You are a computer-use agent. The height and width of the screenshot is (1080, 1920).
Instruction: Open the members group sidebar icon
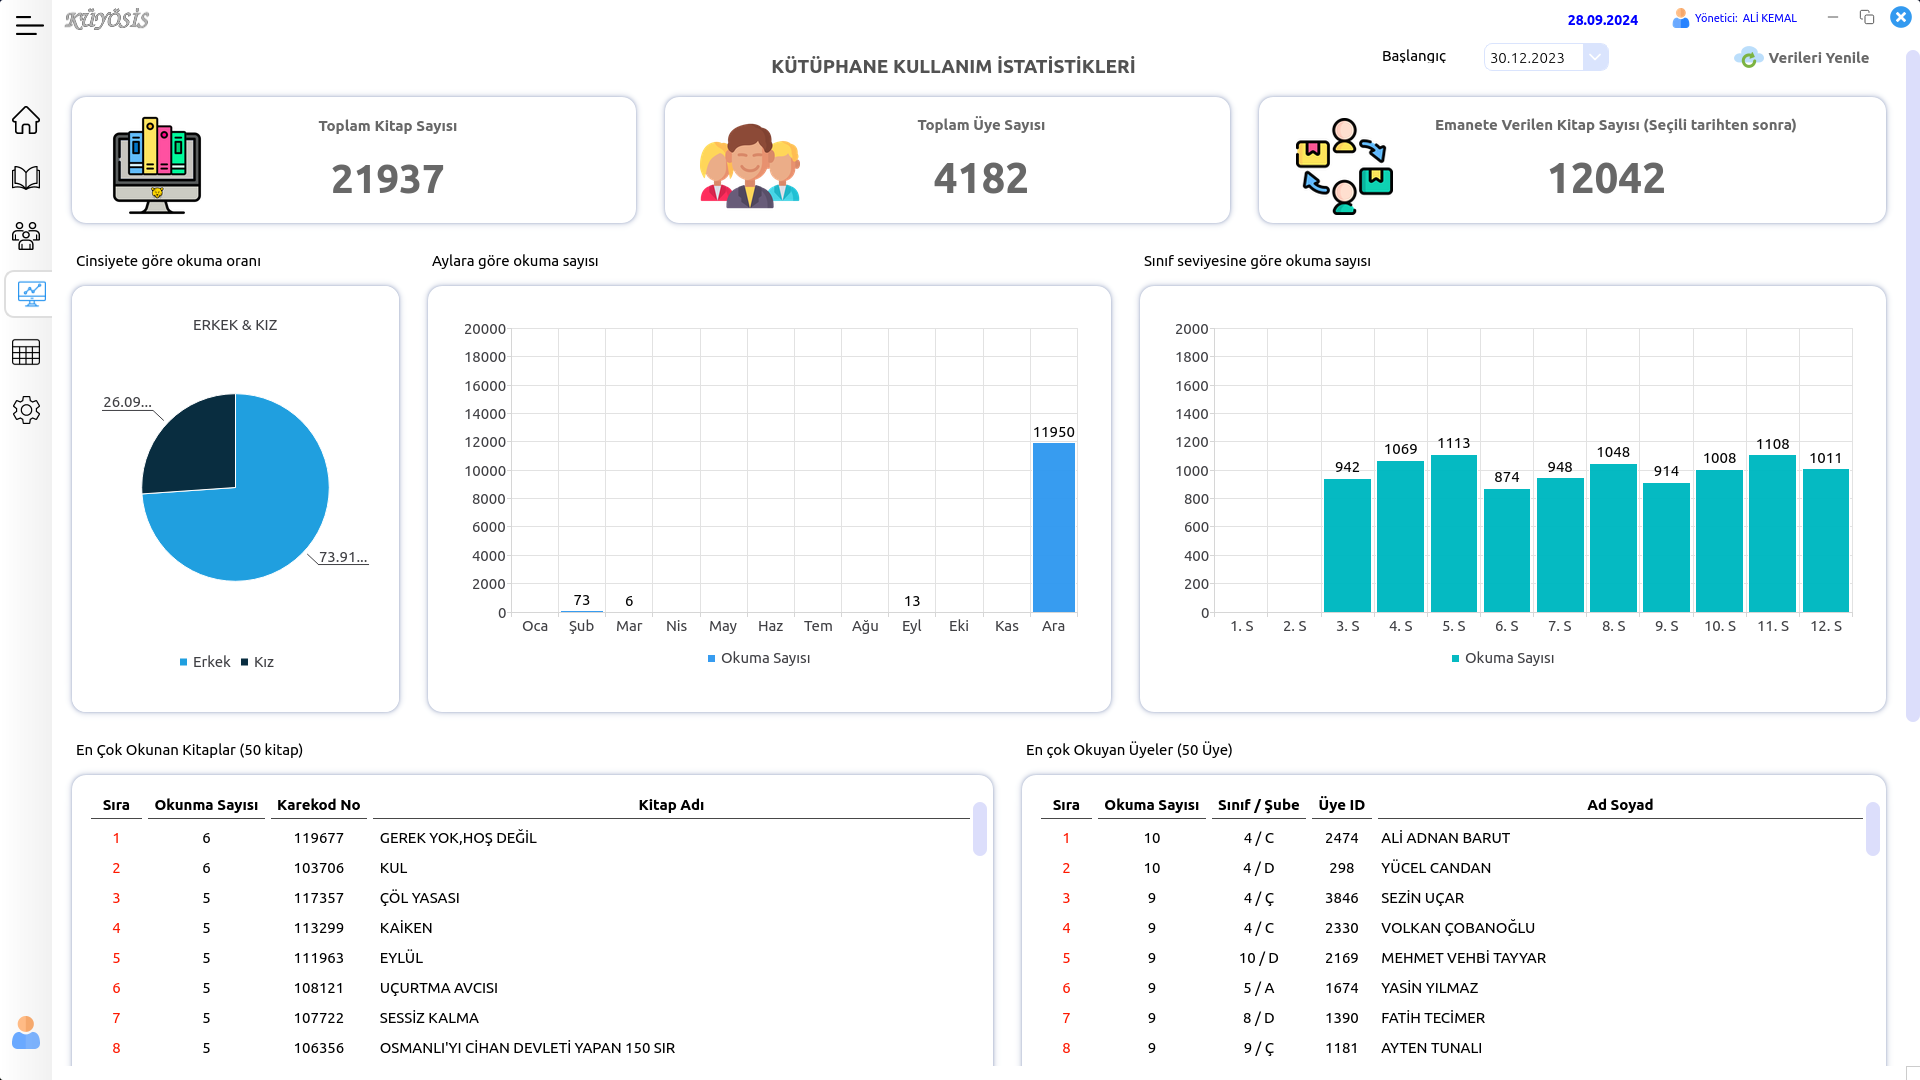[x=26, y=236]
